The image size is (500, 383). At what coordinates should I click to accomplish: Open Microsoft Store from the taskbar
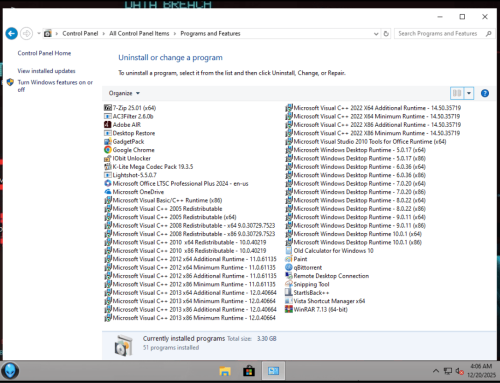249,371
